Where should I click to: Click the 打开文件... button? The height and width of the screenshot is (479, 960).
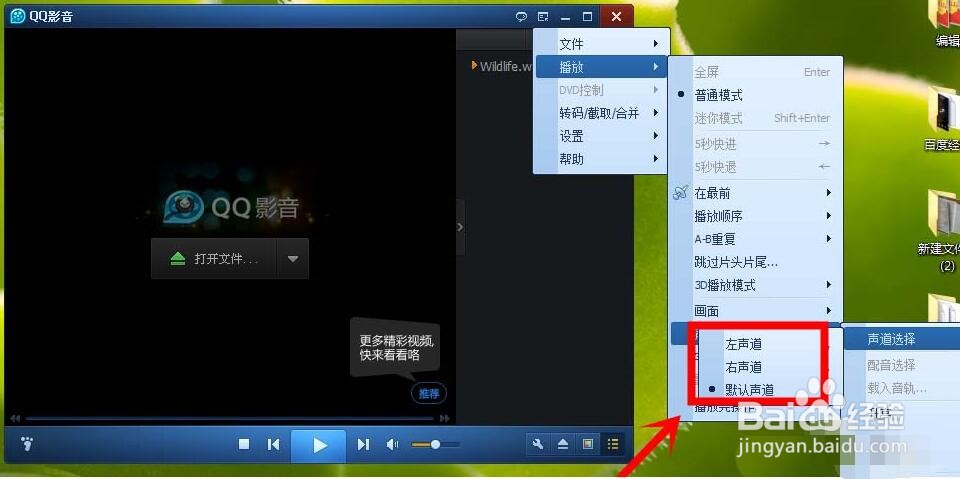pyautogui.click(x=214, y=258)
